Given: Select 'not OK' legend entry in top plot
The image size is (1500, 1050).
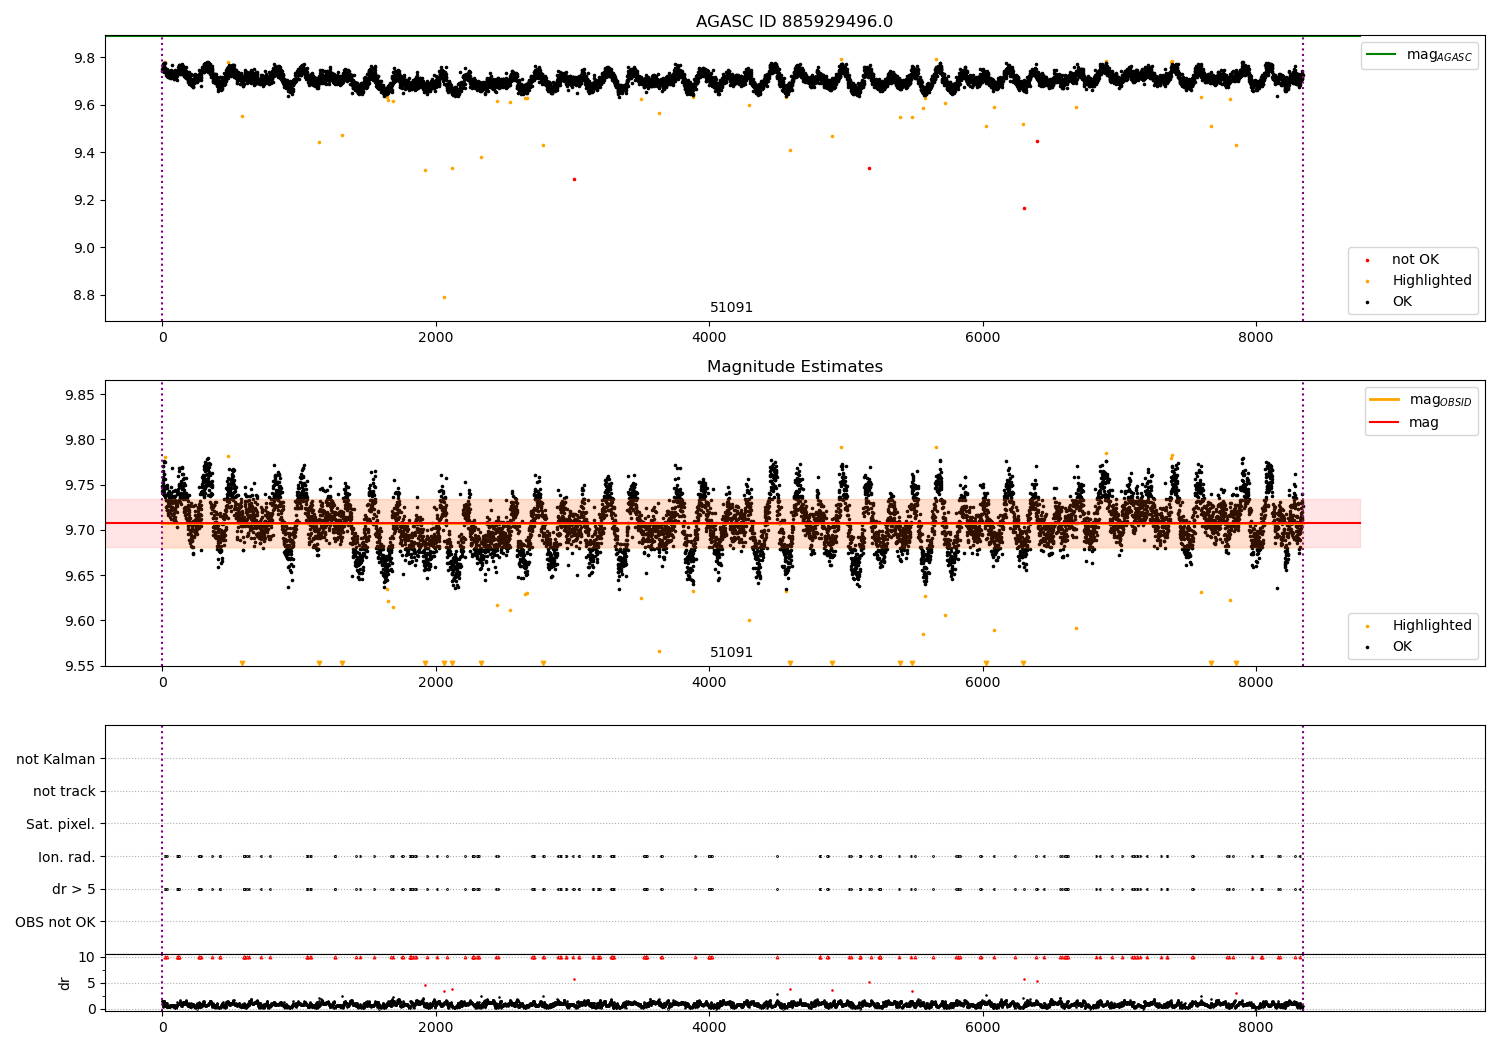Looking at the screenshot, I should (1413, 260).
